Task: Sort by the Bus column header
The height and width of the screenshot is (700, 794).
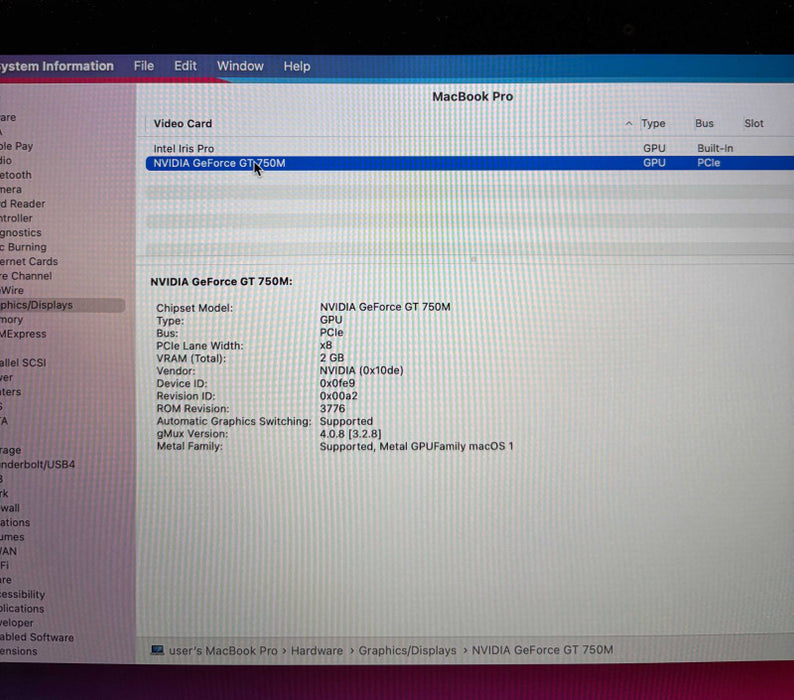Action: click(x=704, y=124)
